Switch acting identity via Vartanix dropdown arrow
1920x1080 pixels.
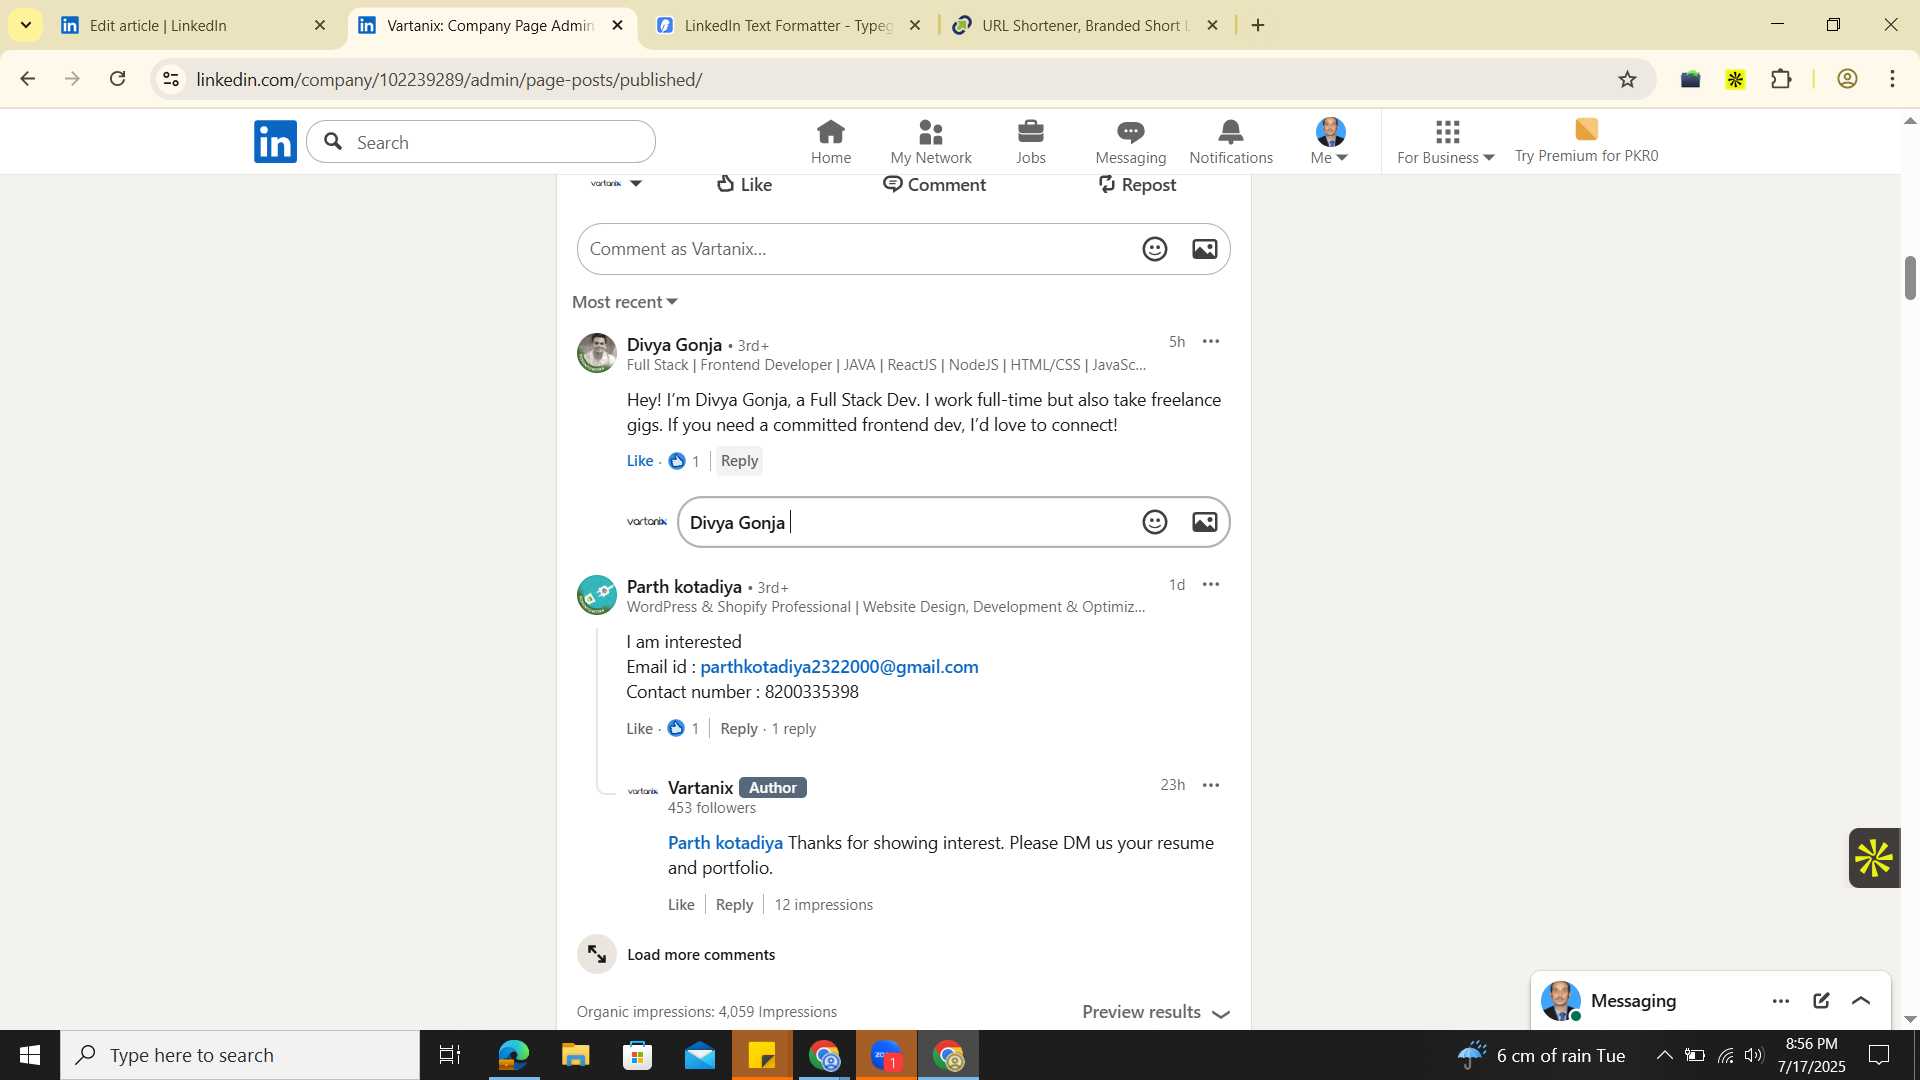pyautogui.click(x=636, y=184)
